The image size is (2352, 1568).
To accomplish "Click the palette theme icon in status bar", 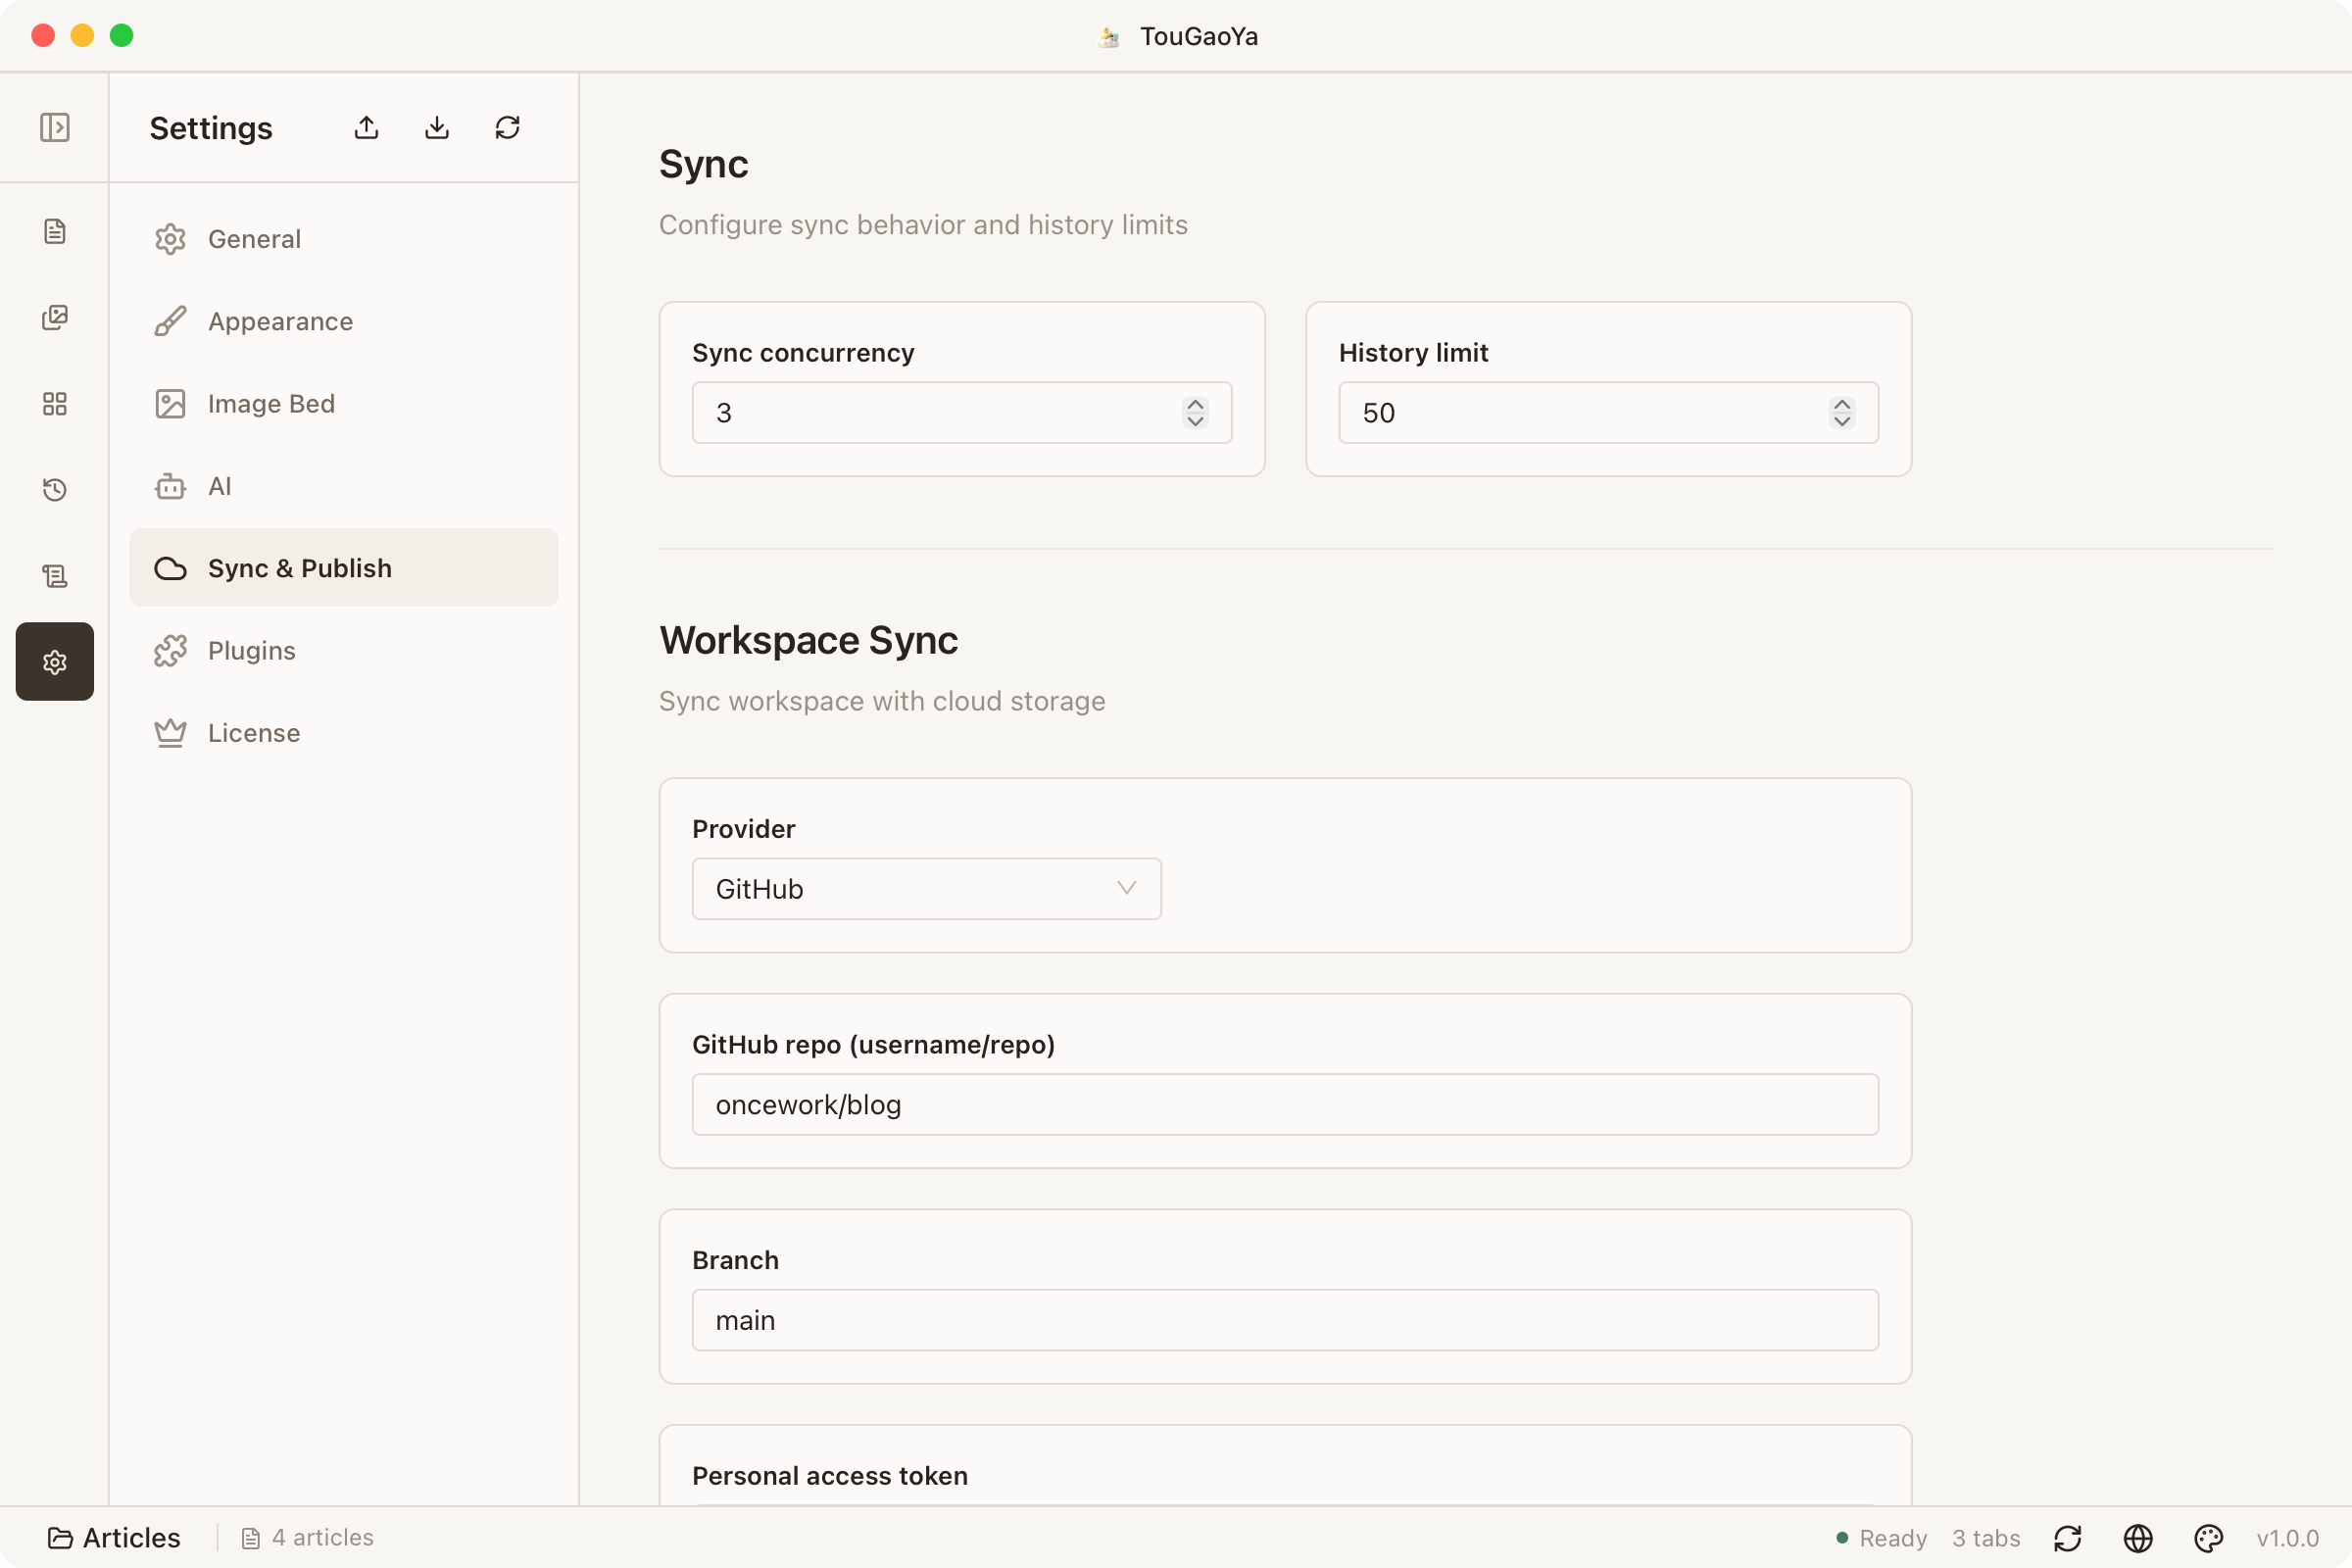I will pos(2208,1538).
